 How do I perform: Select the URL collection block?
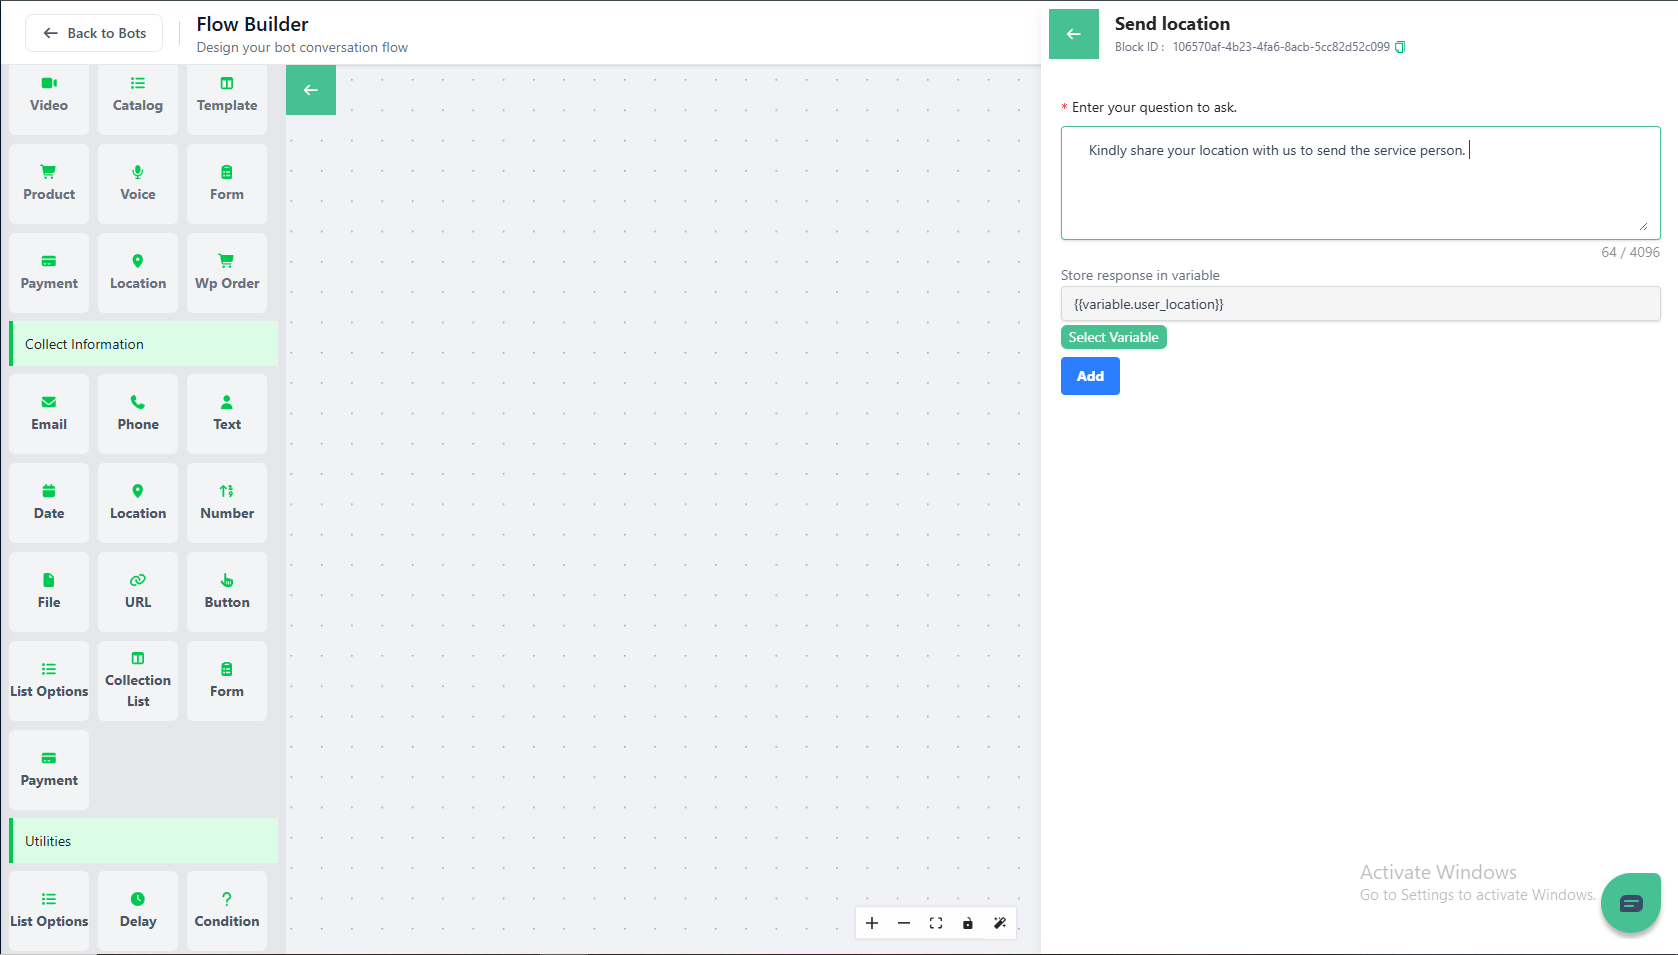point(138,592)
